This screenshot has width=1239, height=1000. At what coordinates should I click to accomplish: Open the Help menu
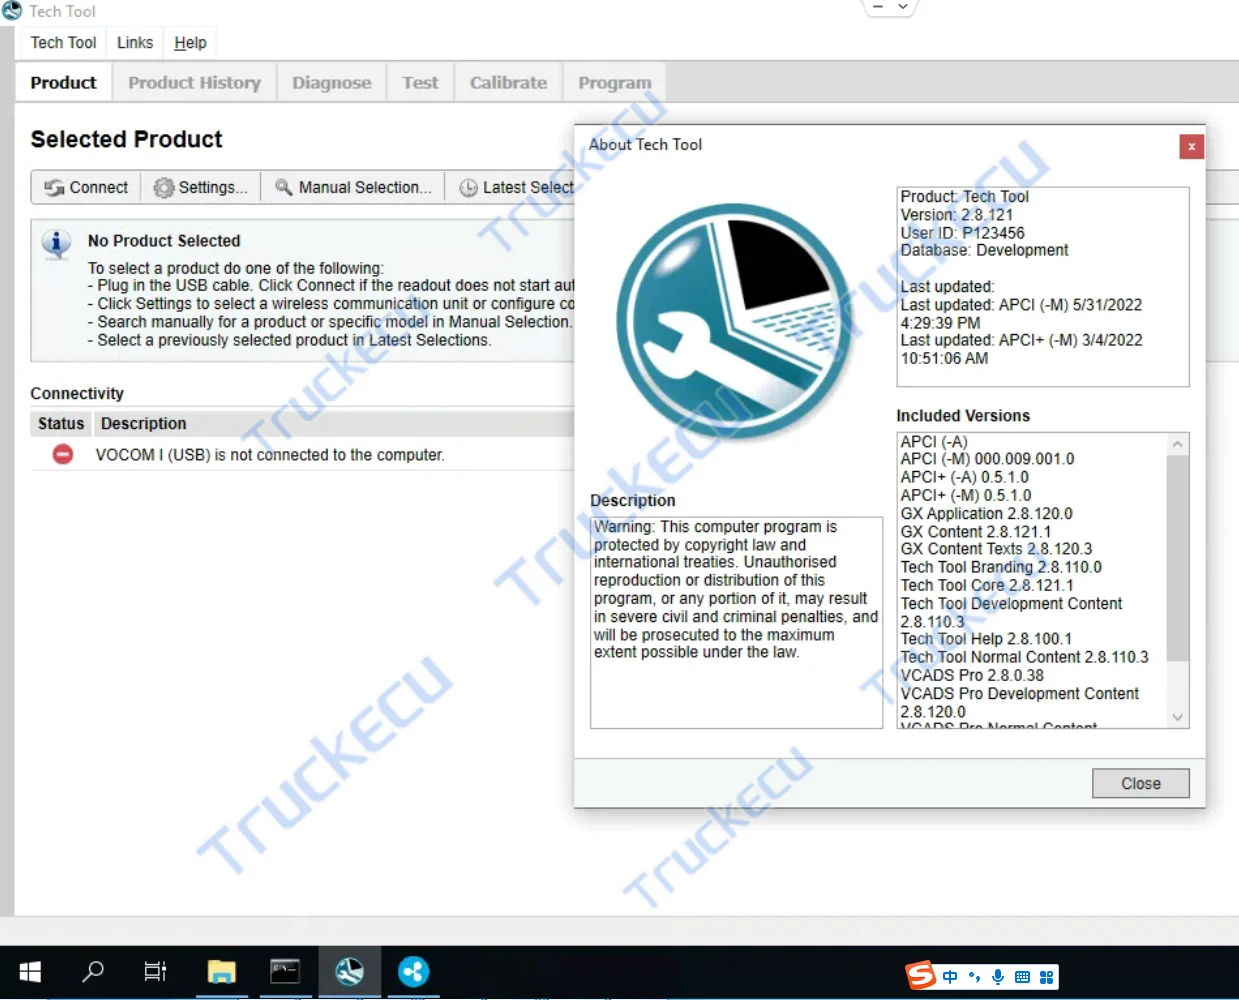tap(190, 42)
